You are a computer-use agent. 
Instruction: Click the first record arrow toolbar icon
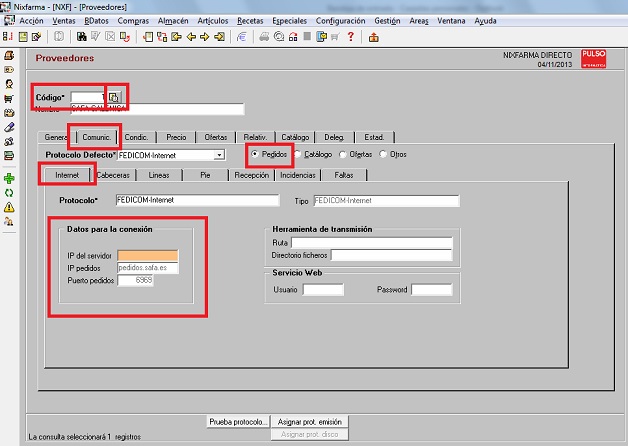pos(176,37)
